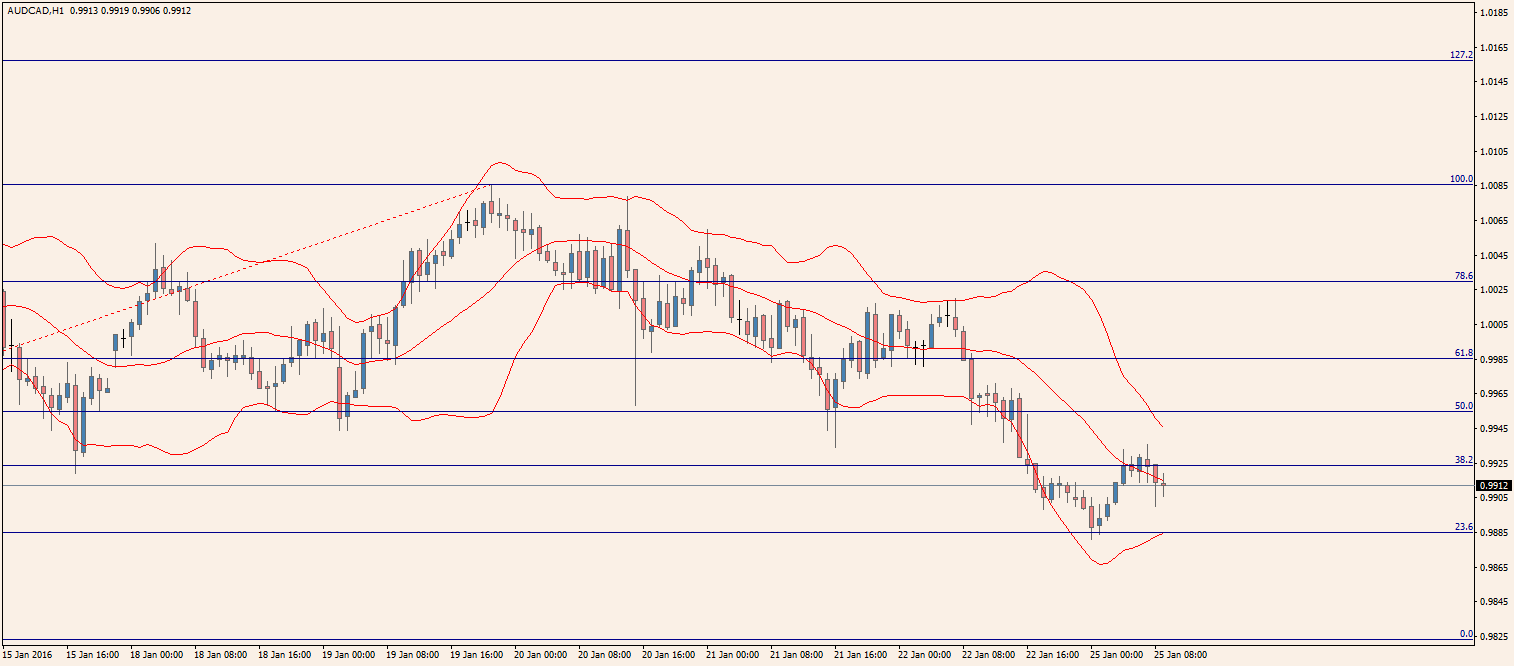Click the 1.0105 price axis label
The image size is (1514, 666).
pyautogui.click(x=1494, y=152)
